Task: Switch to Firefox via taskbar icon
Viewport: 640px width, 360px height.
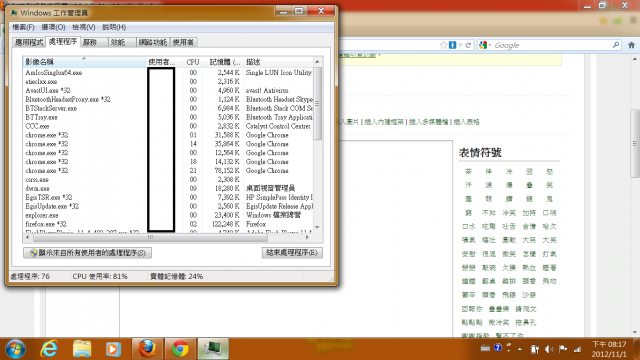Action: point(147,349)
